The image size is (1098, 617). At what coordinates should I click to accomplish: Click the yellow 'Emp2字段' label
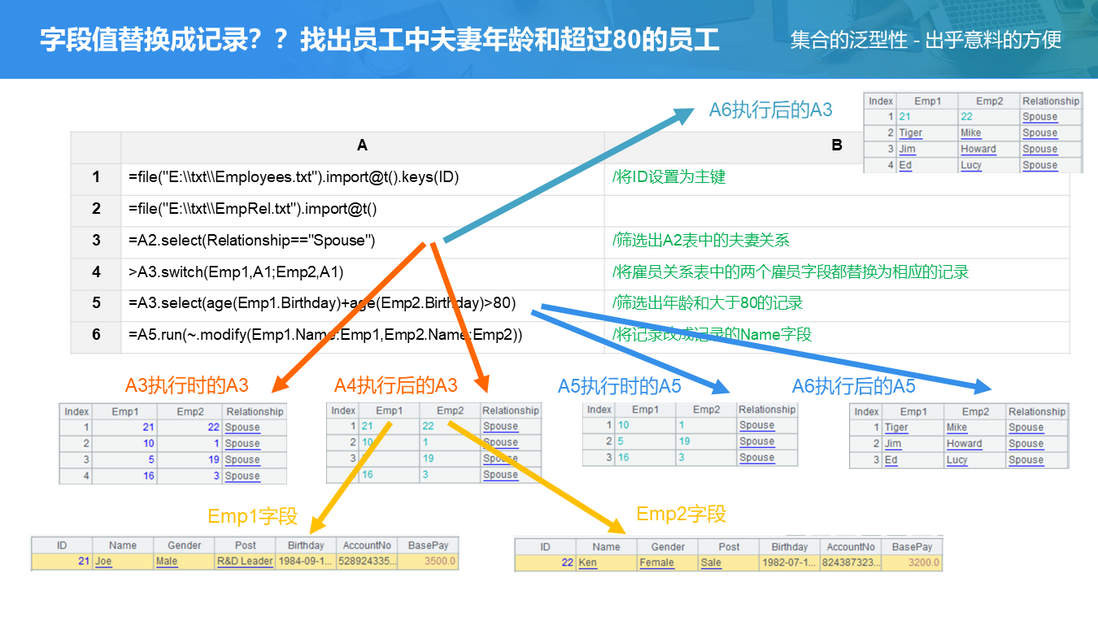681,514
